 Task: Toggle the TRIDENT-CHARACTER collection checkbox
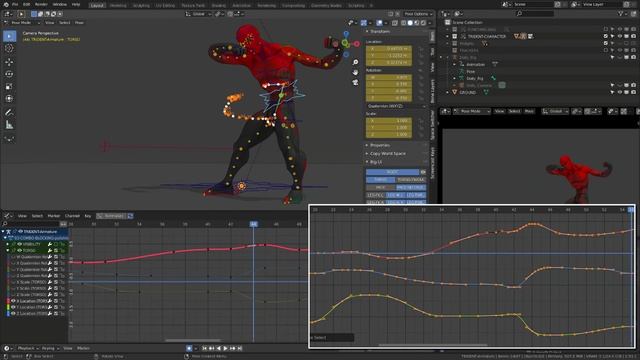coord(606,36)
